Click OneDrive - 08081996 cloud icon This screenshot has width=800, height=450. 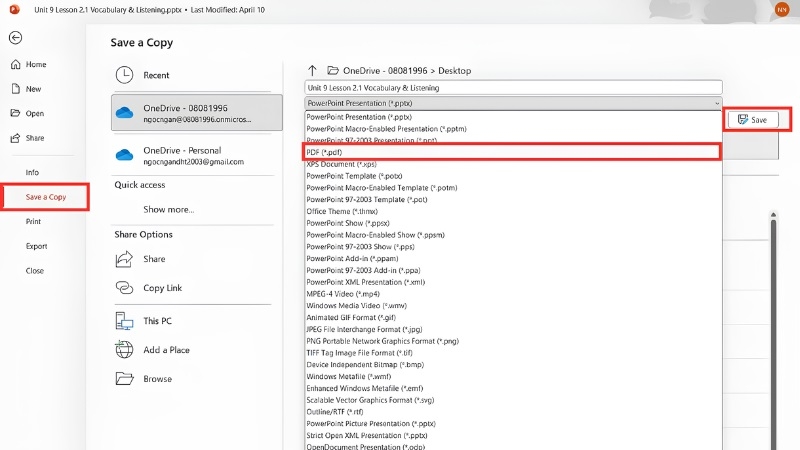pyautogui.click(x=124, y=112)
